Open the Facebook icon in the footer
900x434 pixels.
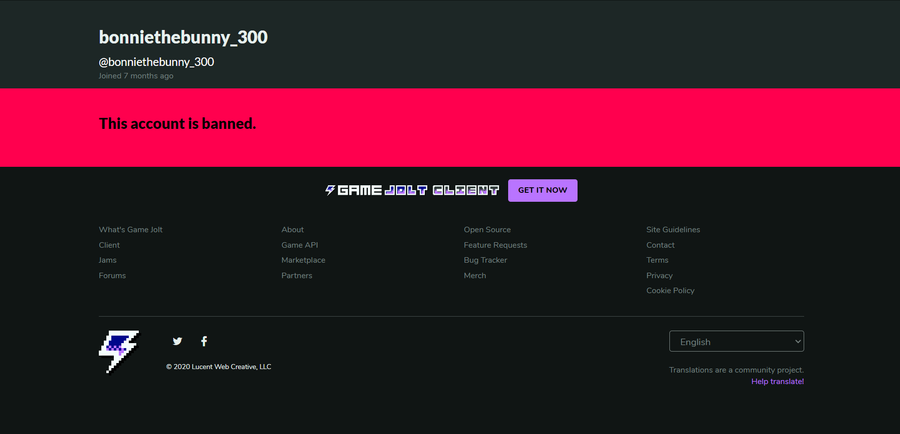click(204, 341)
